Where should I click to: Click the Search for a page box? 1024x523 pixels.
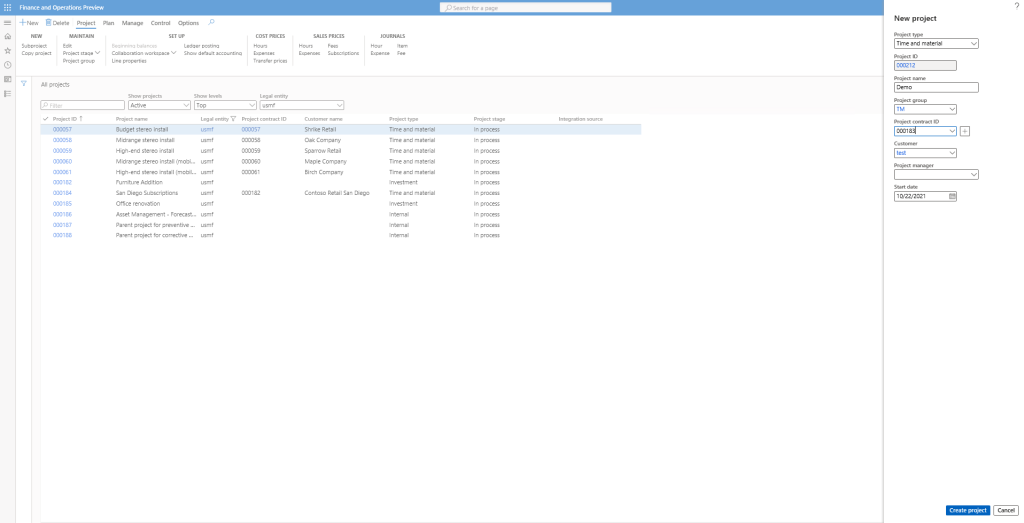tap(526, 7)
